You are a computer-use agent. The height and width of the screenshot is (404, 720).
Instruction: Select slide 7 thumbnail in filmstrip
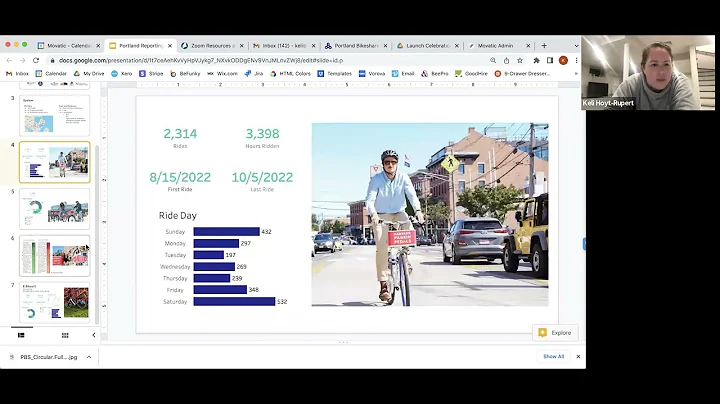click(x=55, y=303)
